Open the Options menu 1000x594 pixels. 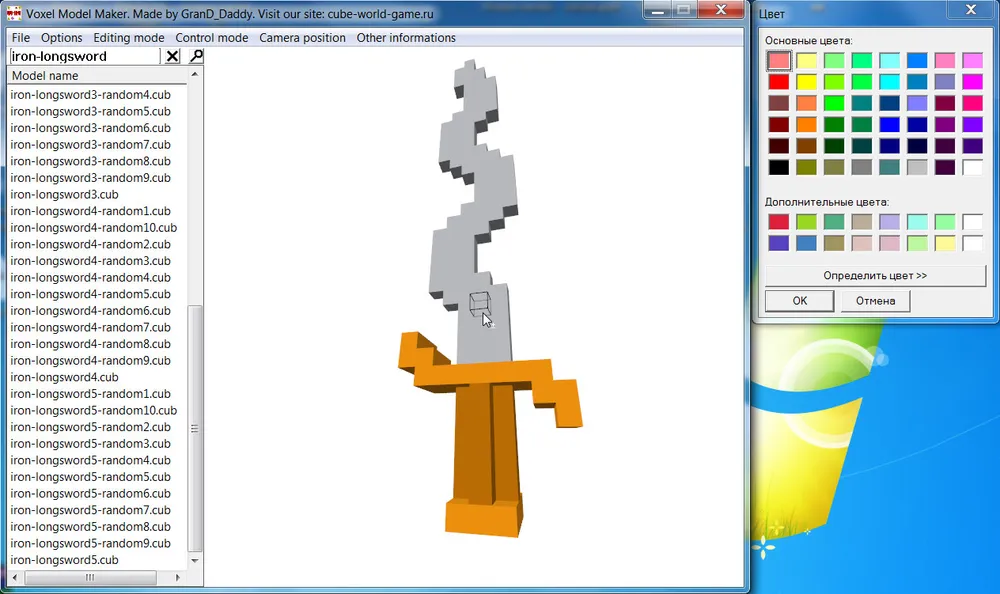[x=62, y=38]
